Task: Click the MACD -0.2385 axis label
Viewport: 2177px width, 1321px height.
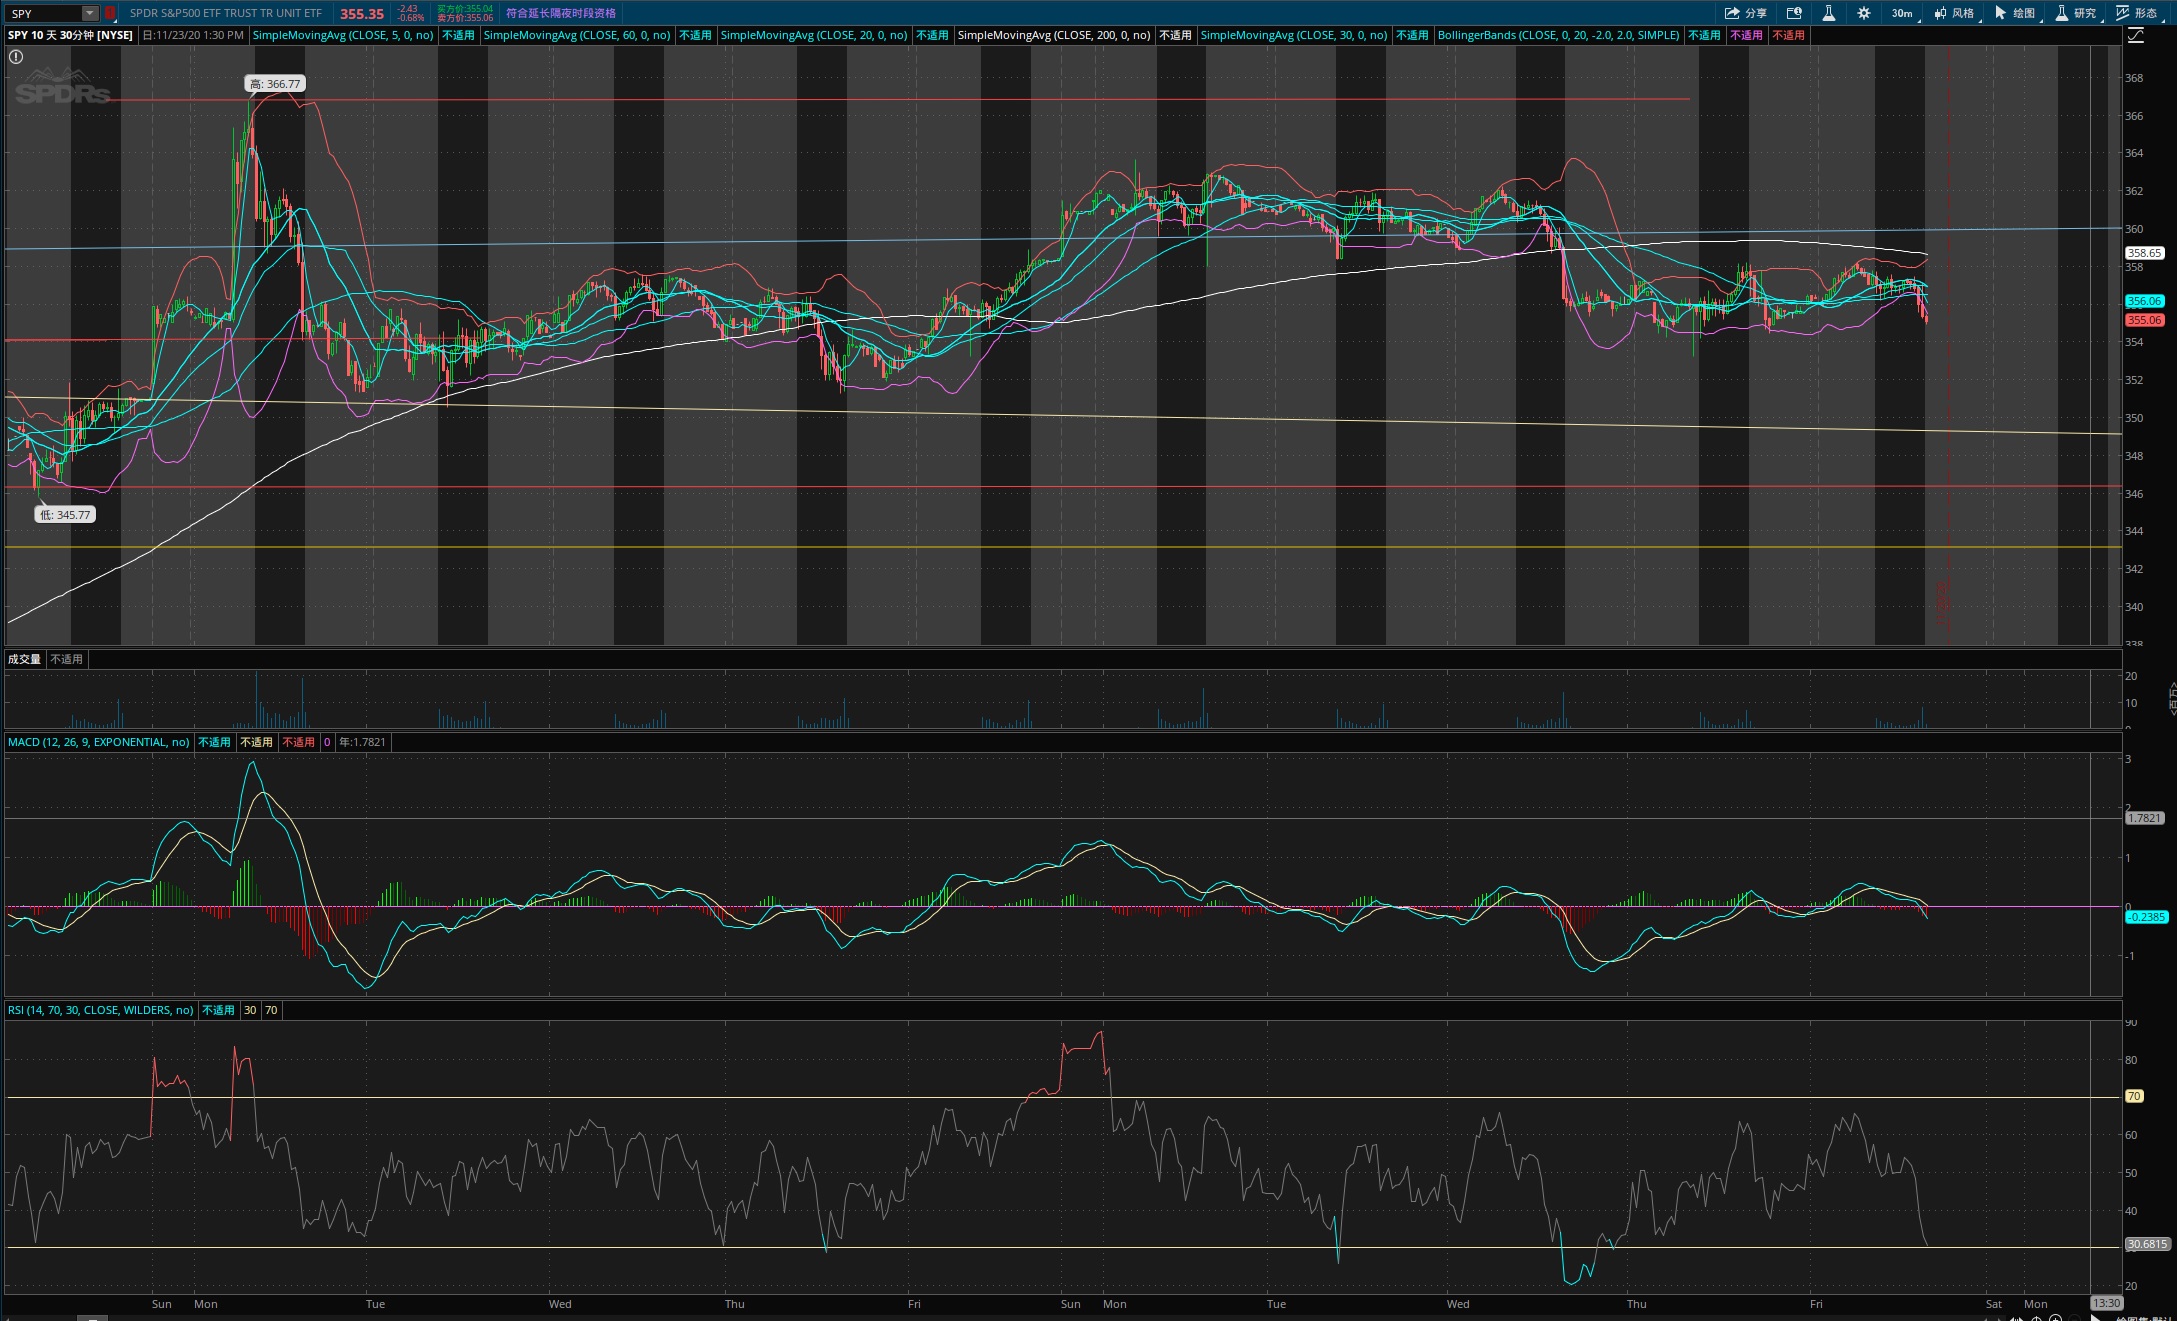Action: 2146,917
